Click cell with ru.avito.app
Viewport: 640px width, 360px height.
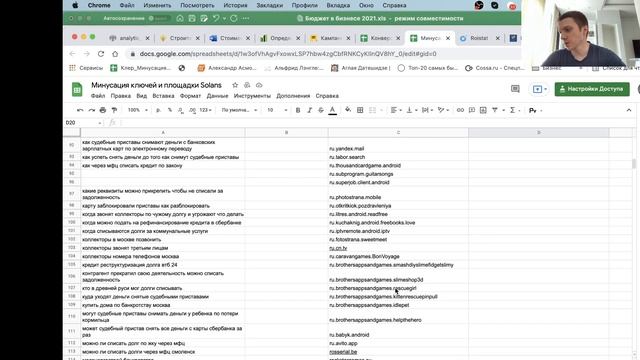coord(398,343)
